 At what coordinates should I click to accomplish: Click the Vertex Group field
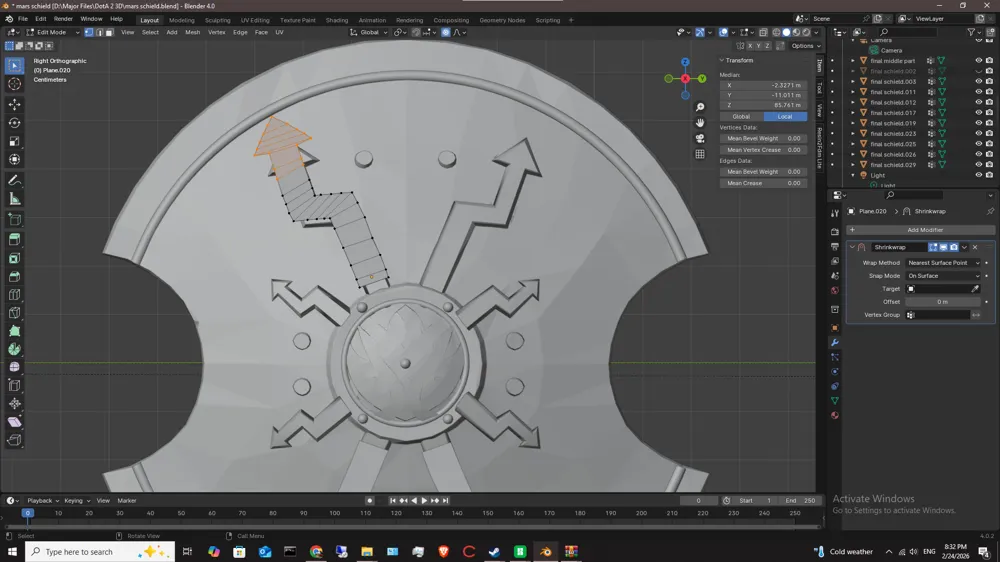(x=938, y=315)
